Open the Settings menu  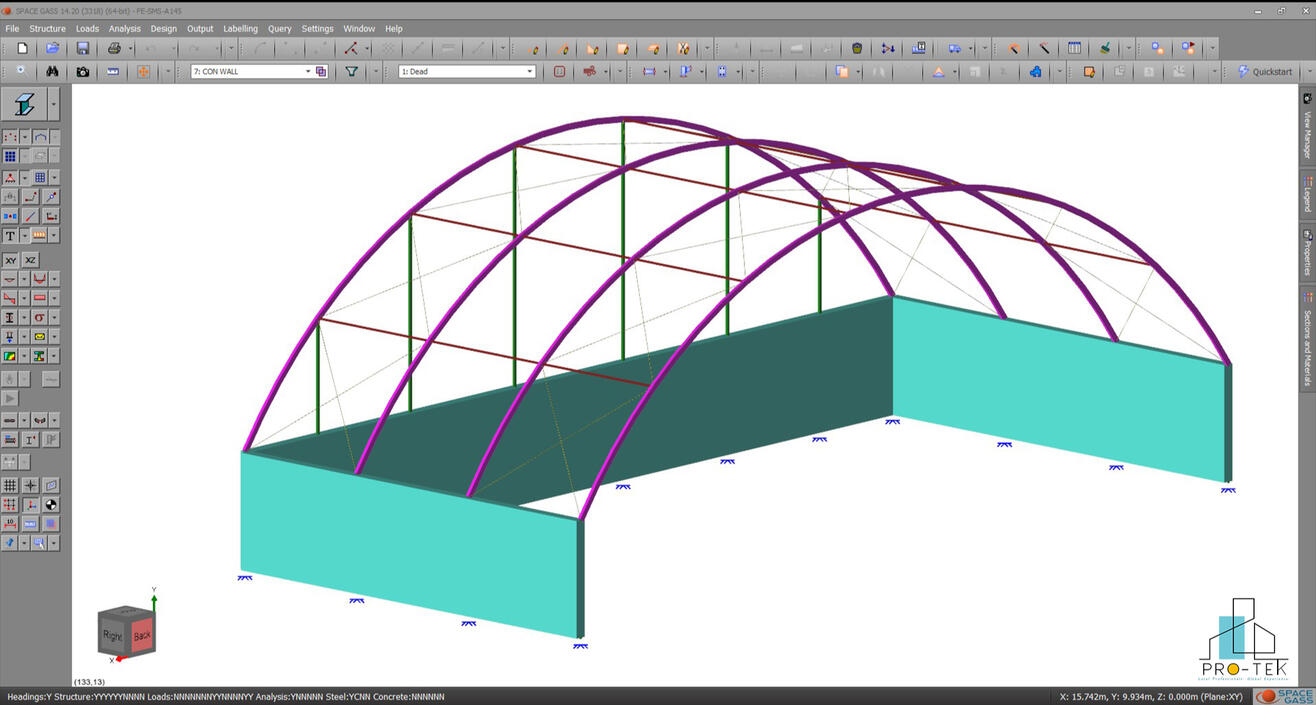point(317,28)
